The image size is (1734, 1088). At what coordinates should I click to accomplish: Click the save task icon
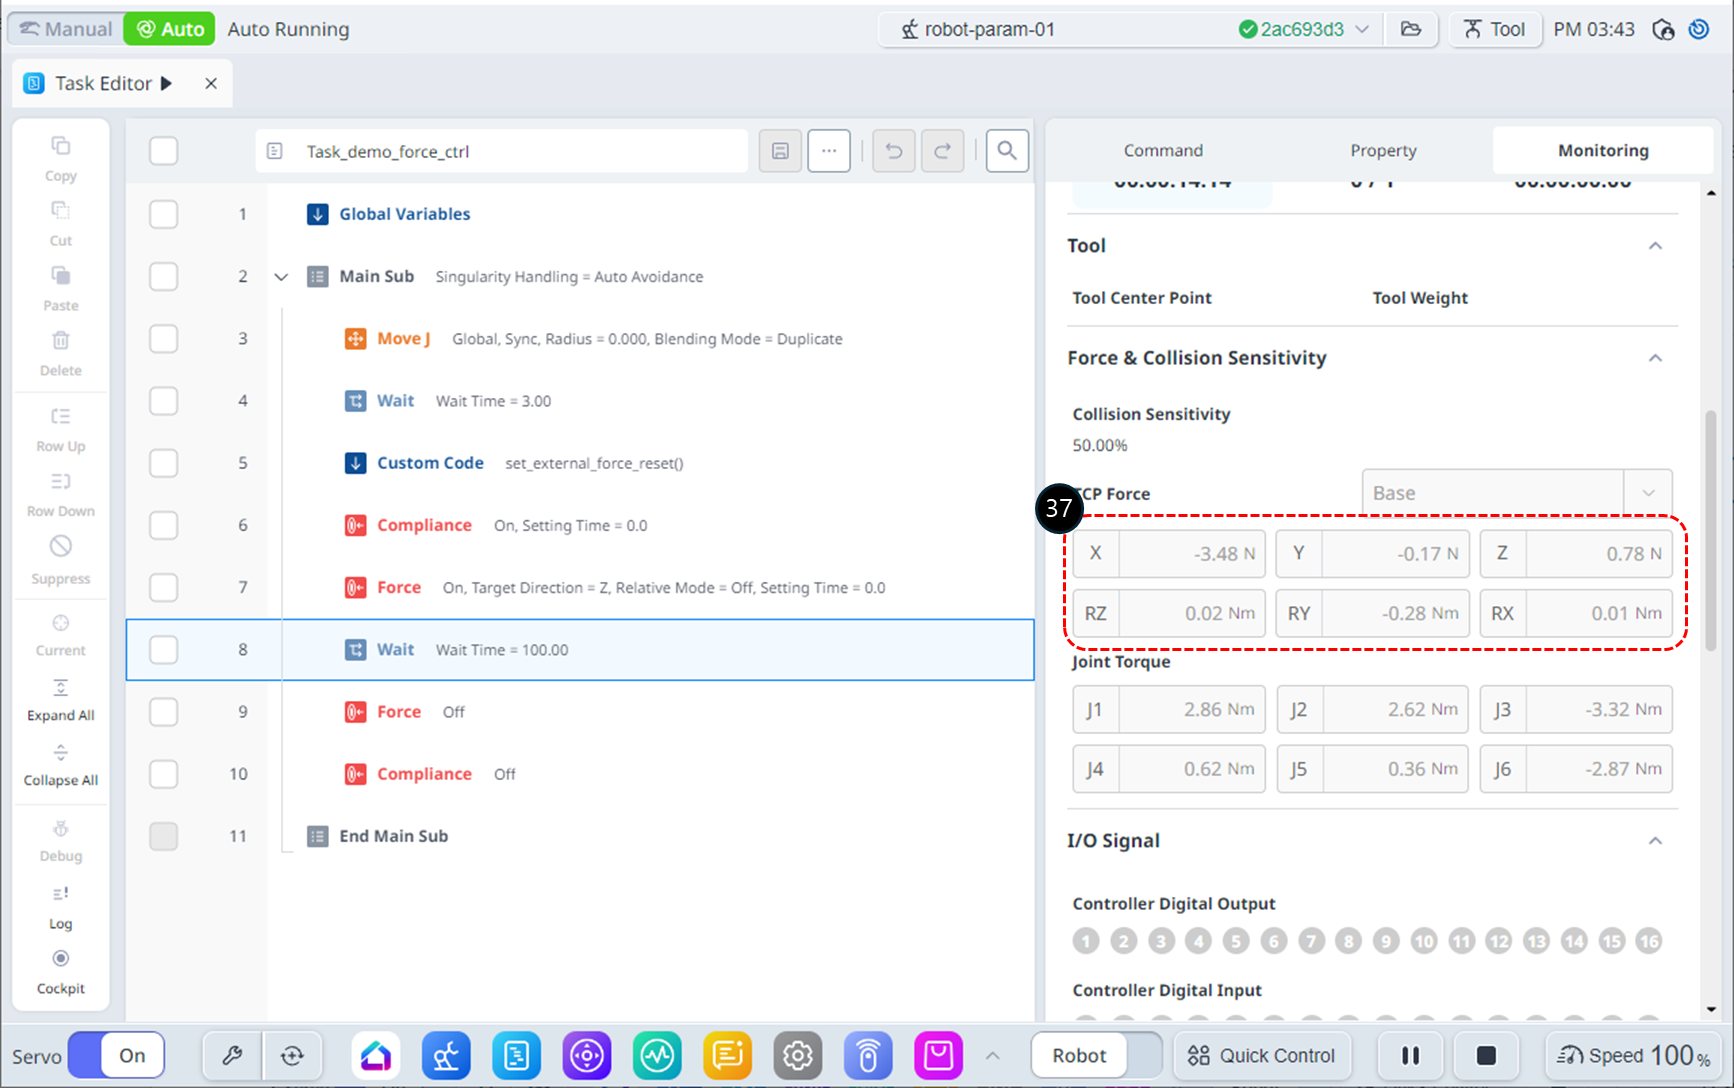coord(780,151)
